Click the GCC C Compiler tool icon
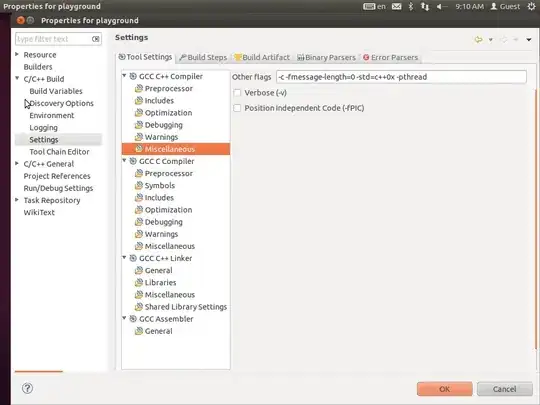This screenshot has height=405, width=540. click(133, 161)
